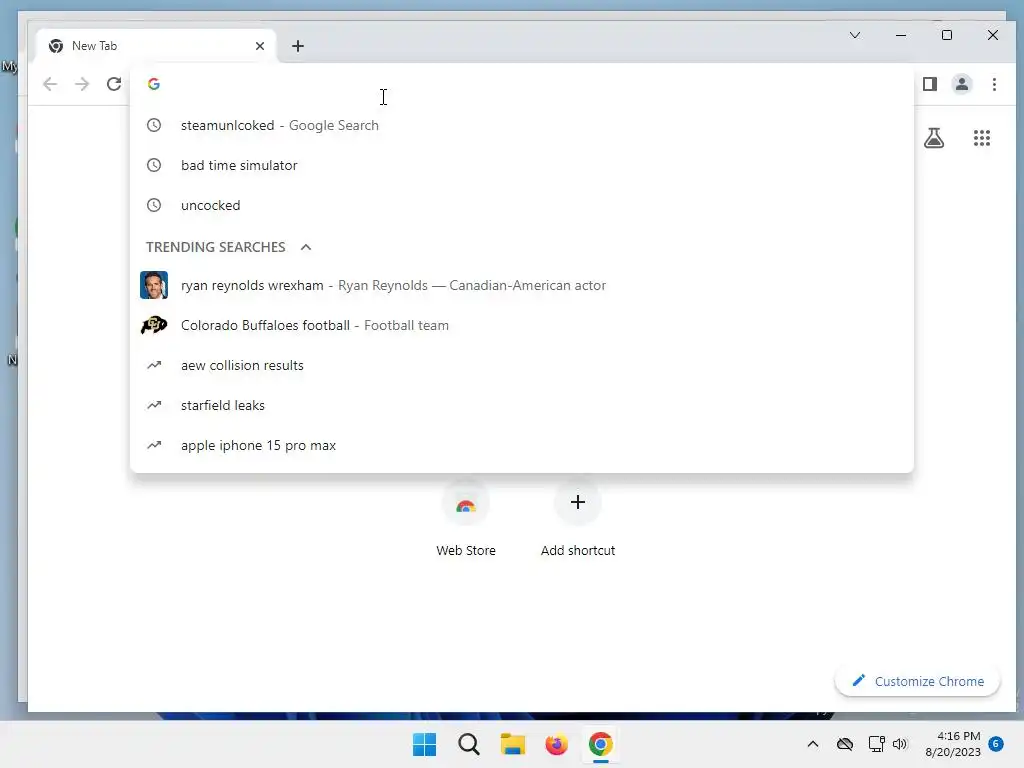Click the forward navigation arrow
Image resolution: width=1024 pixels, height=768 pixels.
(82, 84)
